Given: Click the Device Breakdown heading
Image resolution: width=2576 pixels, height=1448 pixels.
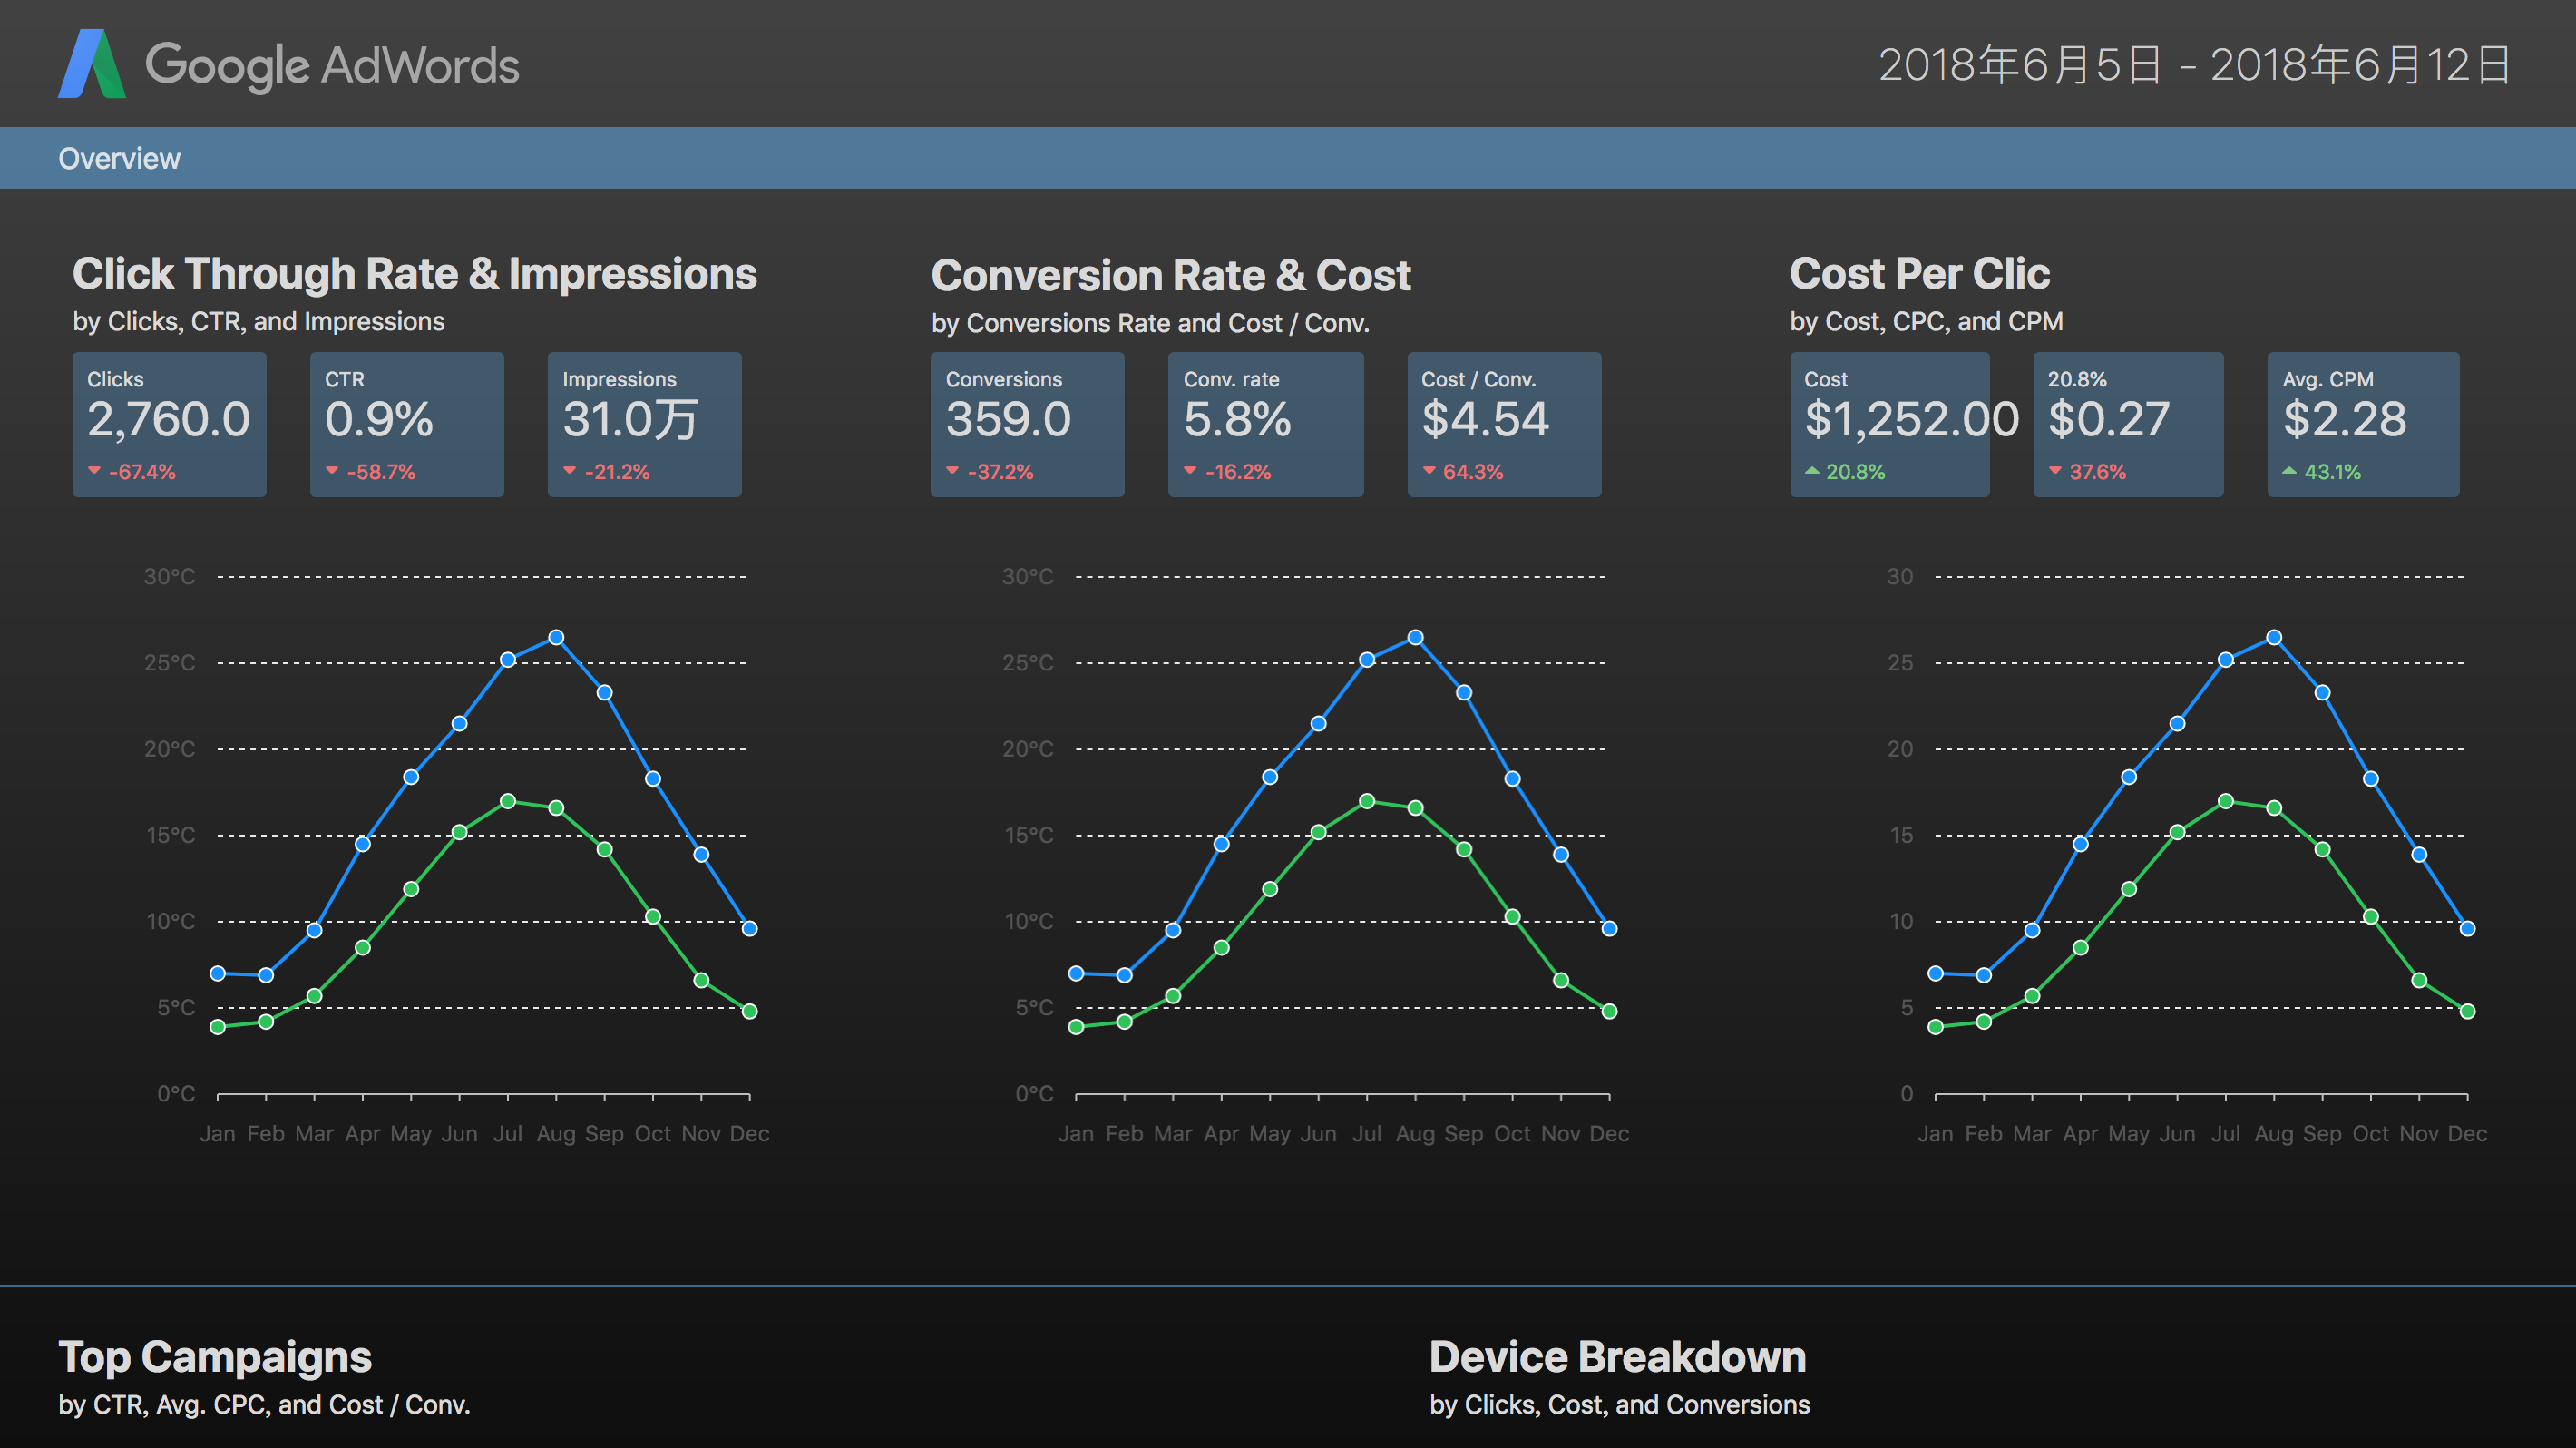Looking at the screenshot, I should [x=1618, y=1357].
